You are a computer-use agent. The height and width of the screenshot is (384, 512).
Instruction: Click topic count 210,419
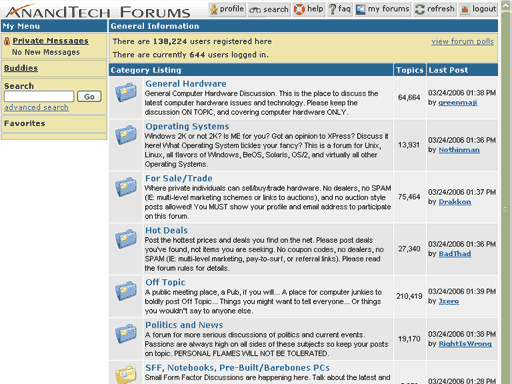pyautogui.click(x=409, y=296)
